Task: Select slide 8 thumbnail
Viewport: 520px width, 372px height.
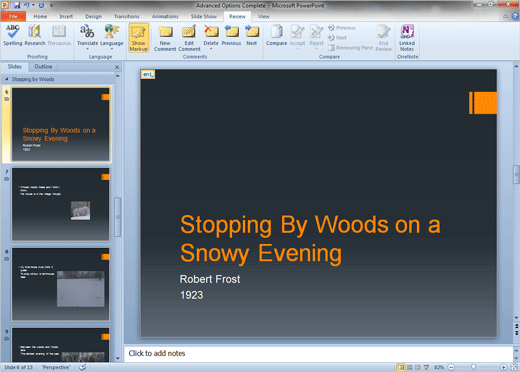Action: click(x=61, y=284)
